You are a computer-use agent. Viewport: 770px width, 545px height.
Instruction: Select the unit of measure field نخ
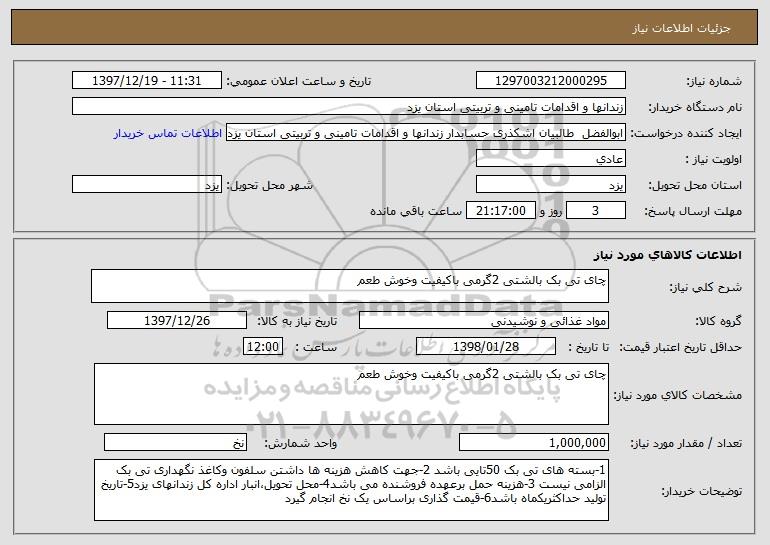click(175, 442)
